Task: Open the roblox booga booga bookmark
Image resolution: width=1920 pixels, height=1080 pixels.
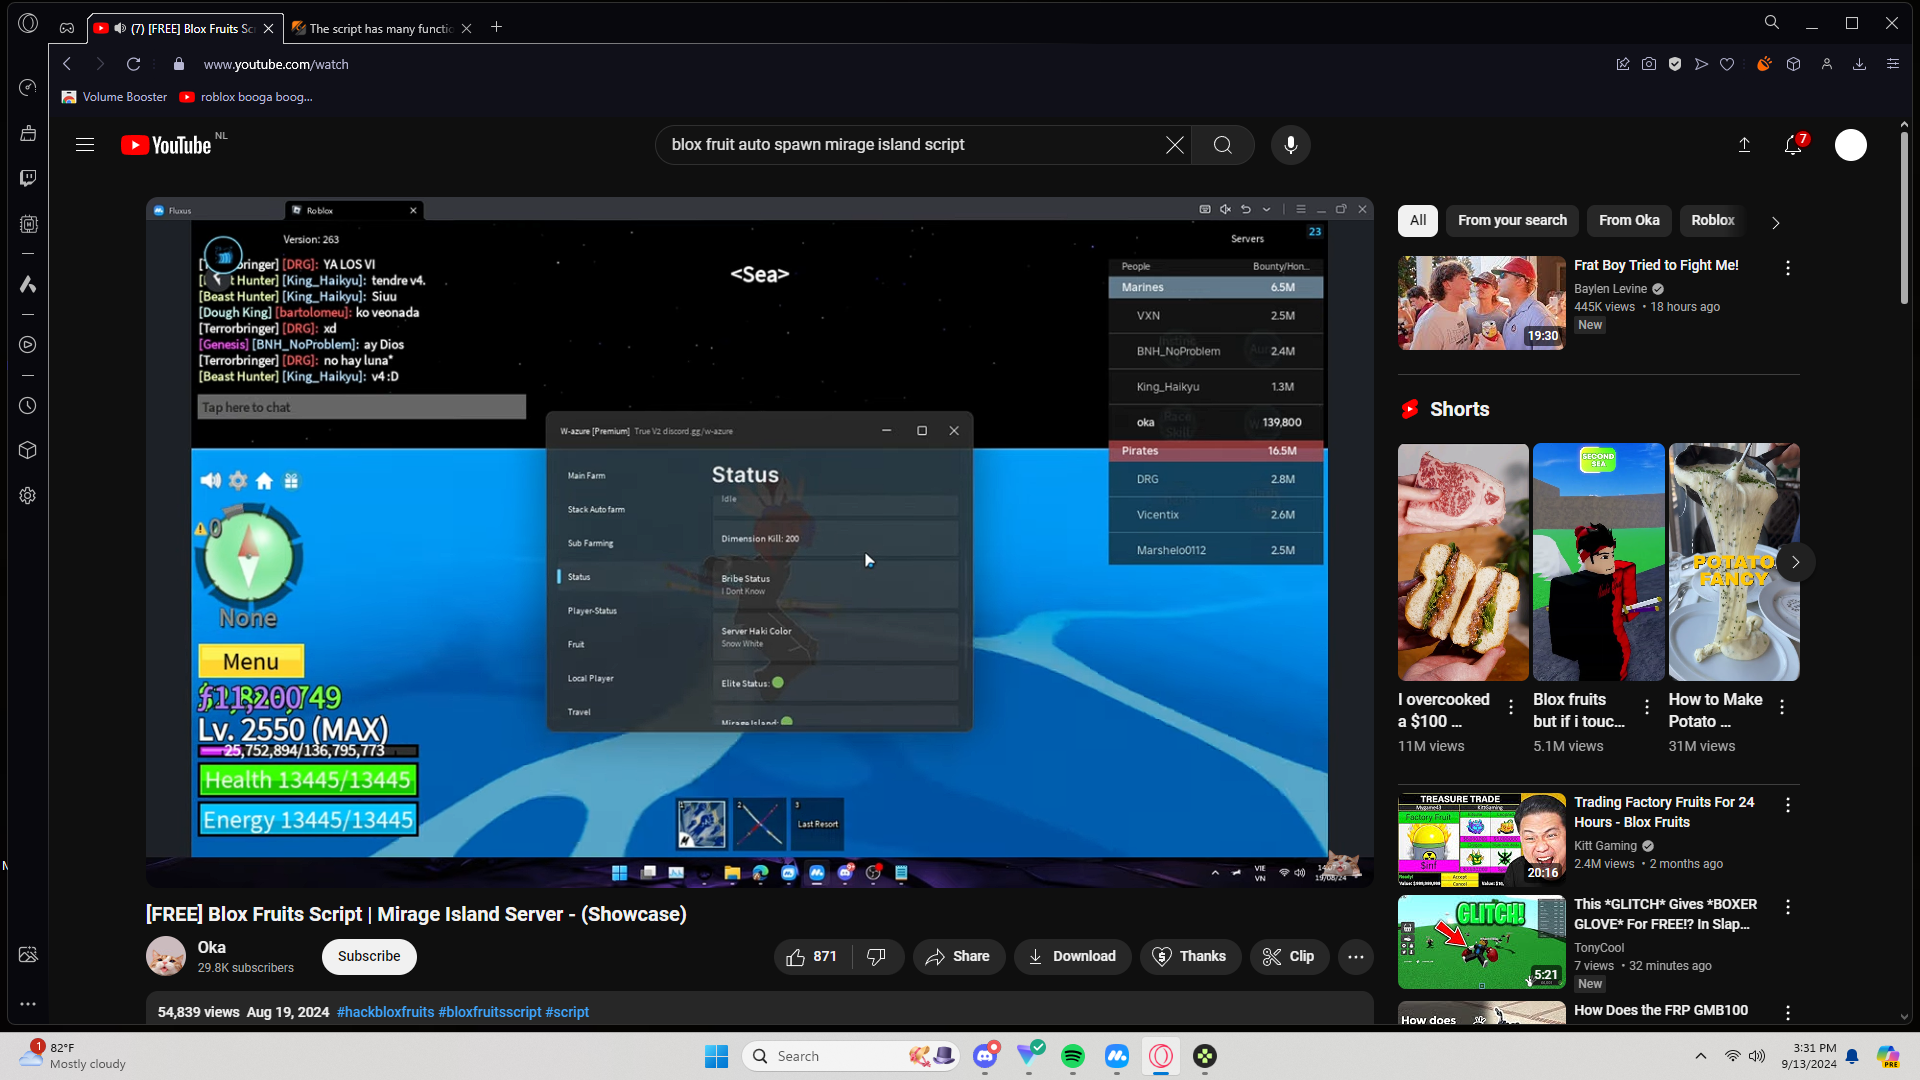Action: 247,97
